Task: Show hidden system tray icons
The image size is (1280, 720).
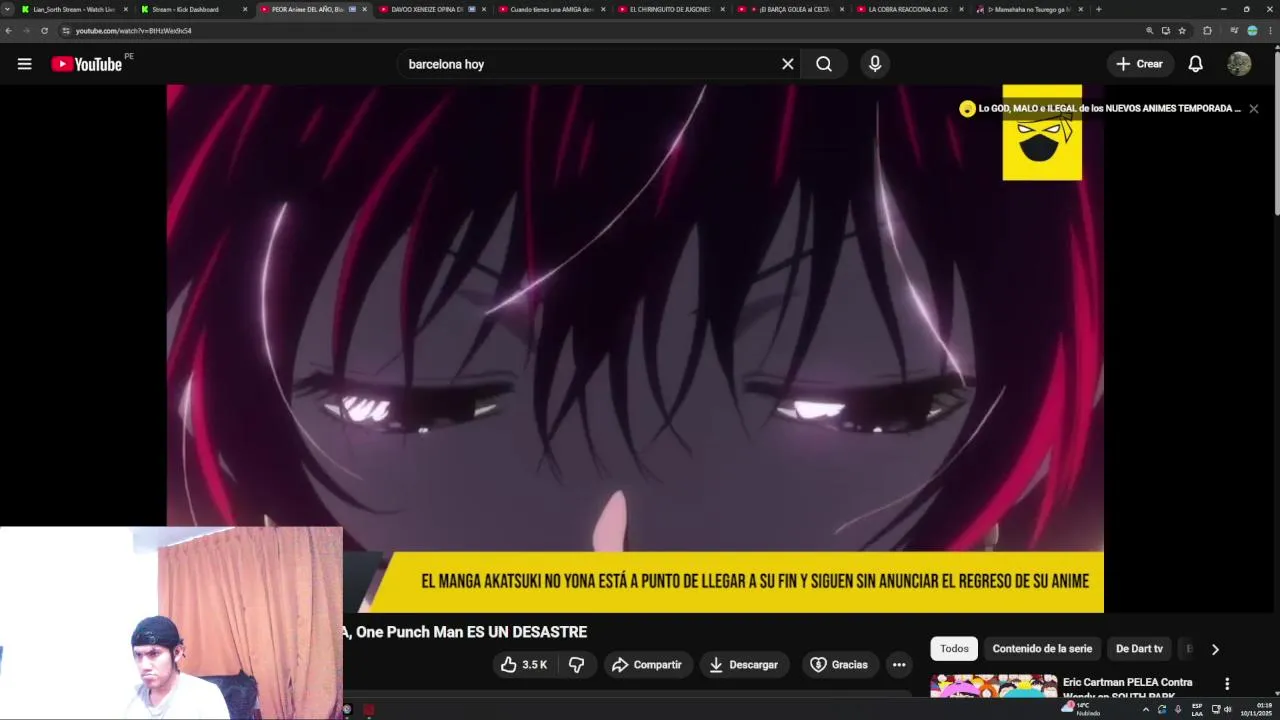Action: point(1146,709)
